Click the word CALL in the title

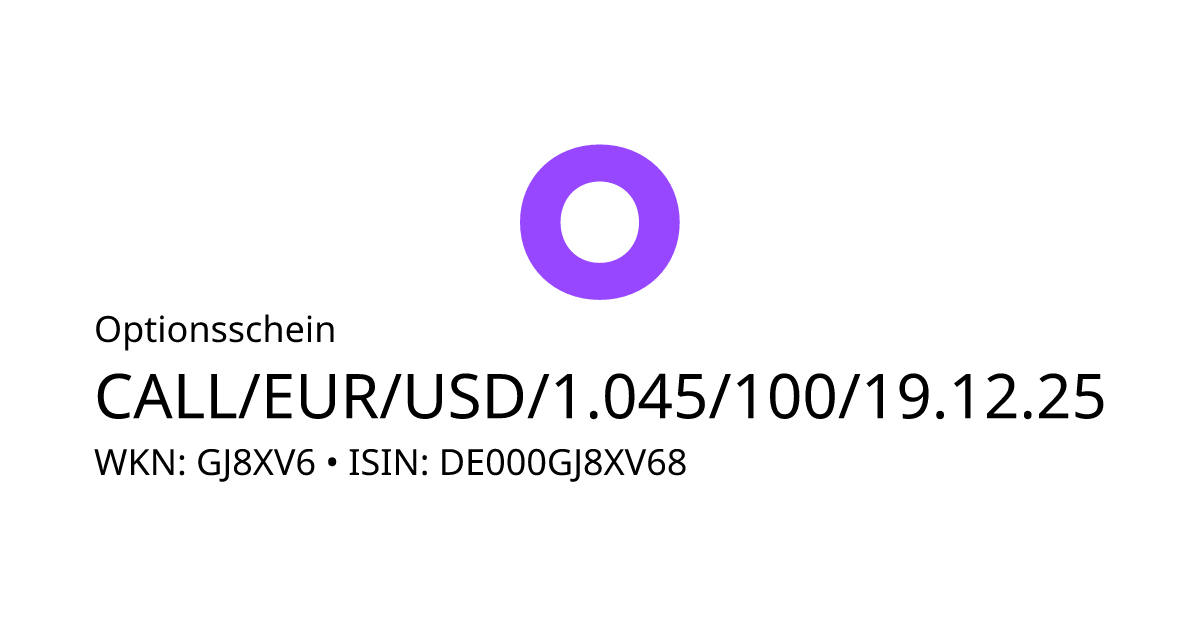[x=161, y=397]
